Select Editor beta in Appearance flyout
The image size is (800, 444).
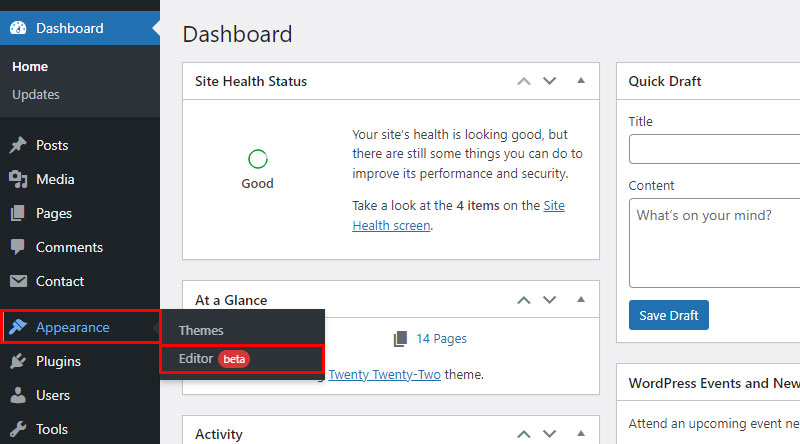pos(242,359)
